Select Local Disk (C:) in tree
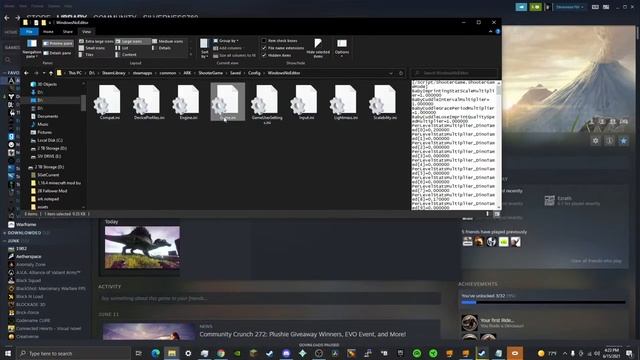 pos(46,140)
